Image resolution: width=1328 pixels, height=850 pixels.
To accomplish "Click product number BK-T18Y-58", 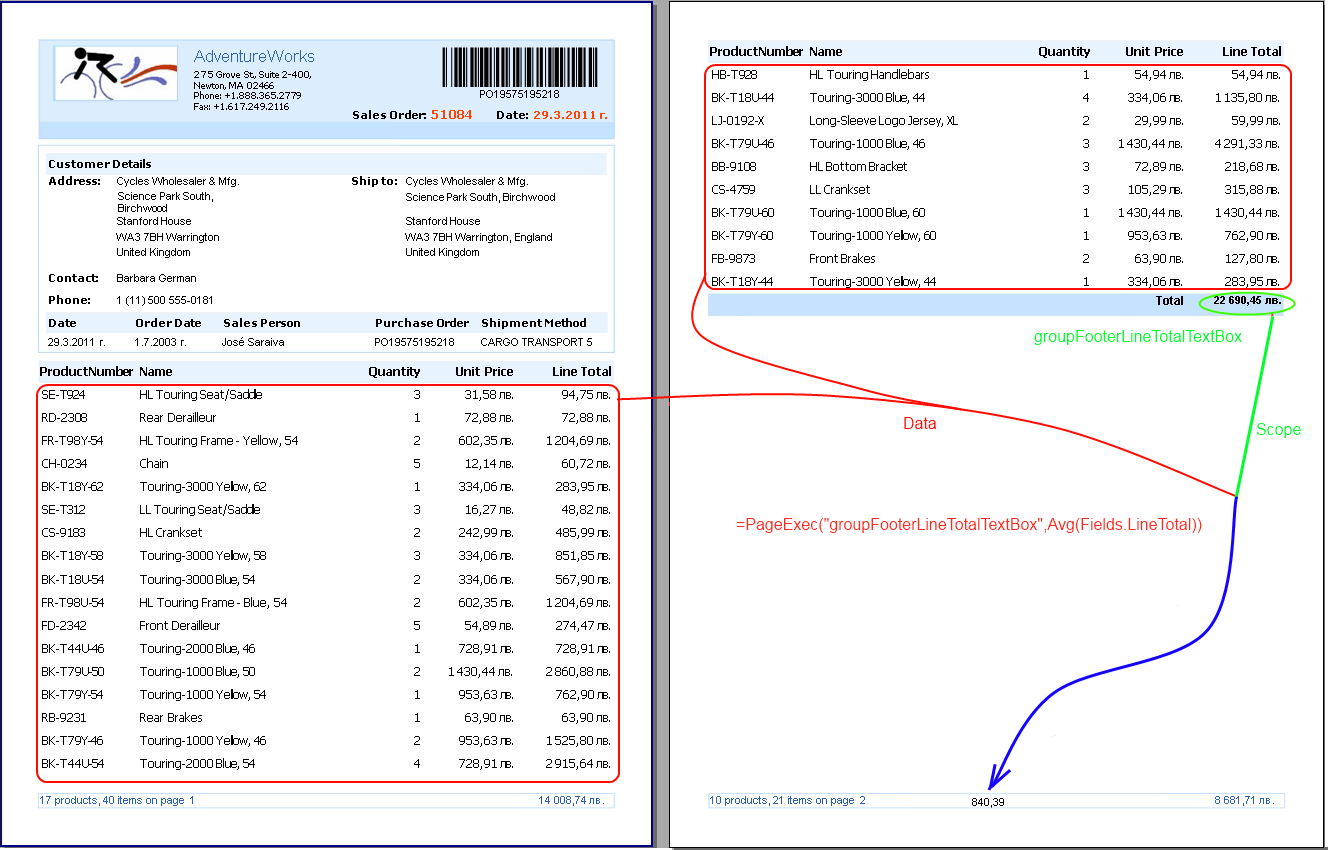I will click(72, 556).
